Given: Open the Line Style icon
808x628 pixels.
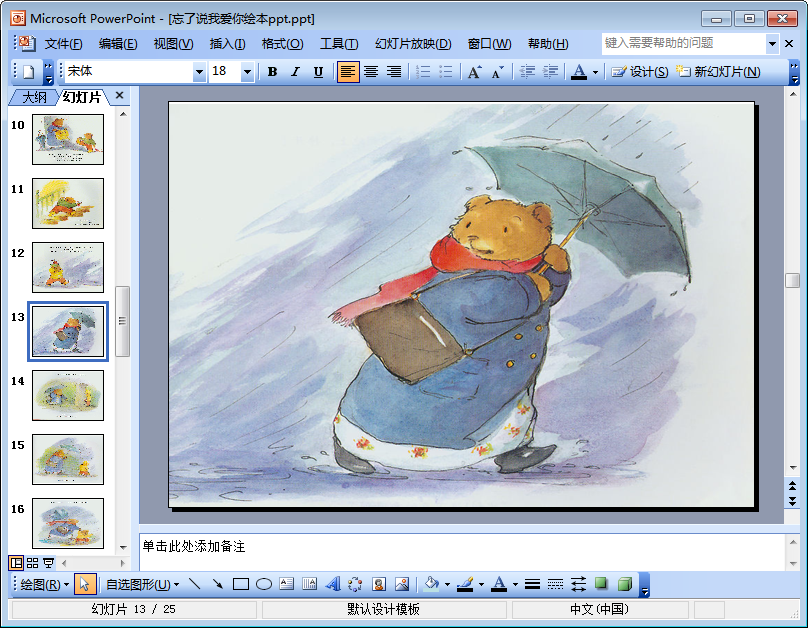Looking at the screenshot, I should point(532,584).
